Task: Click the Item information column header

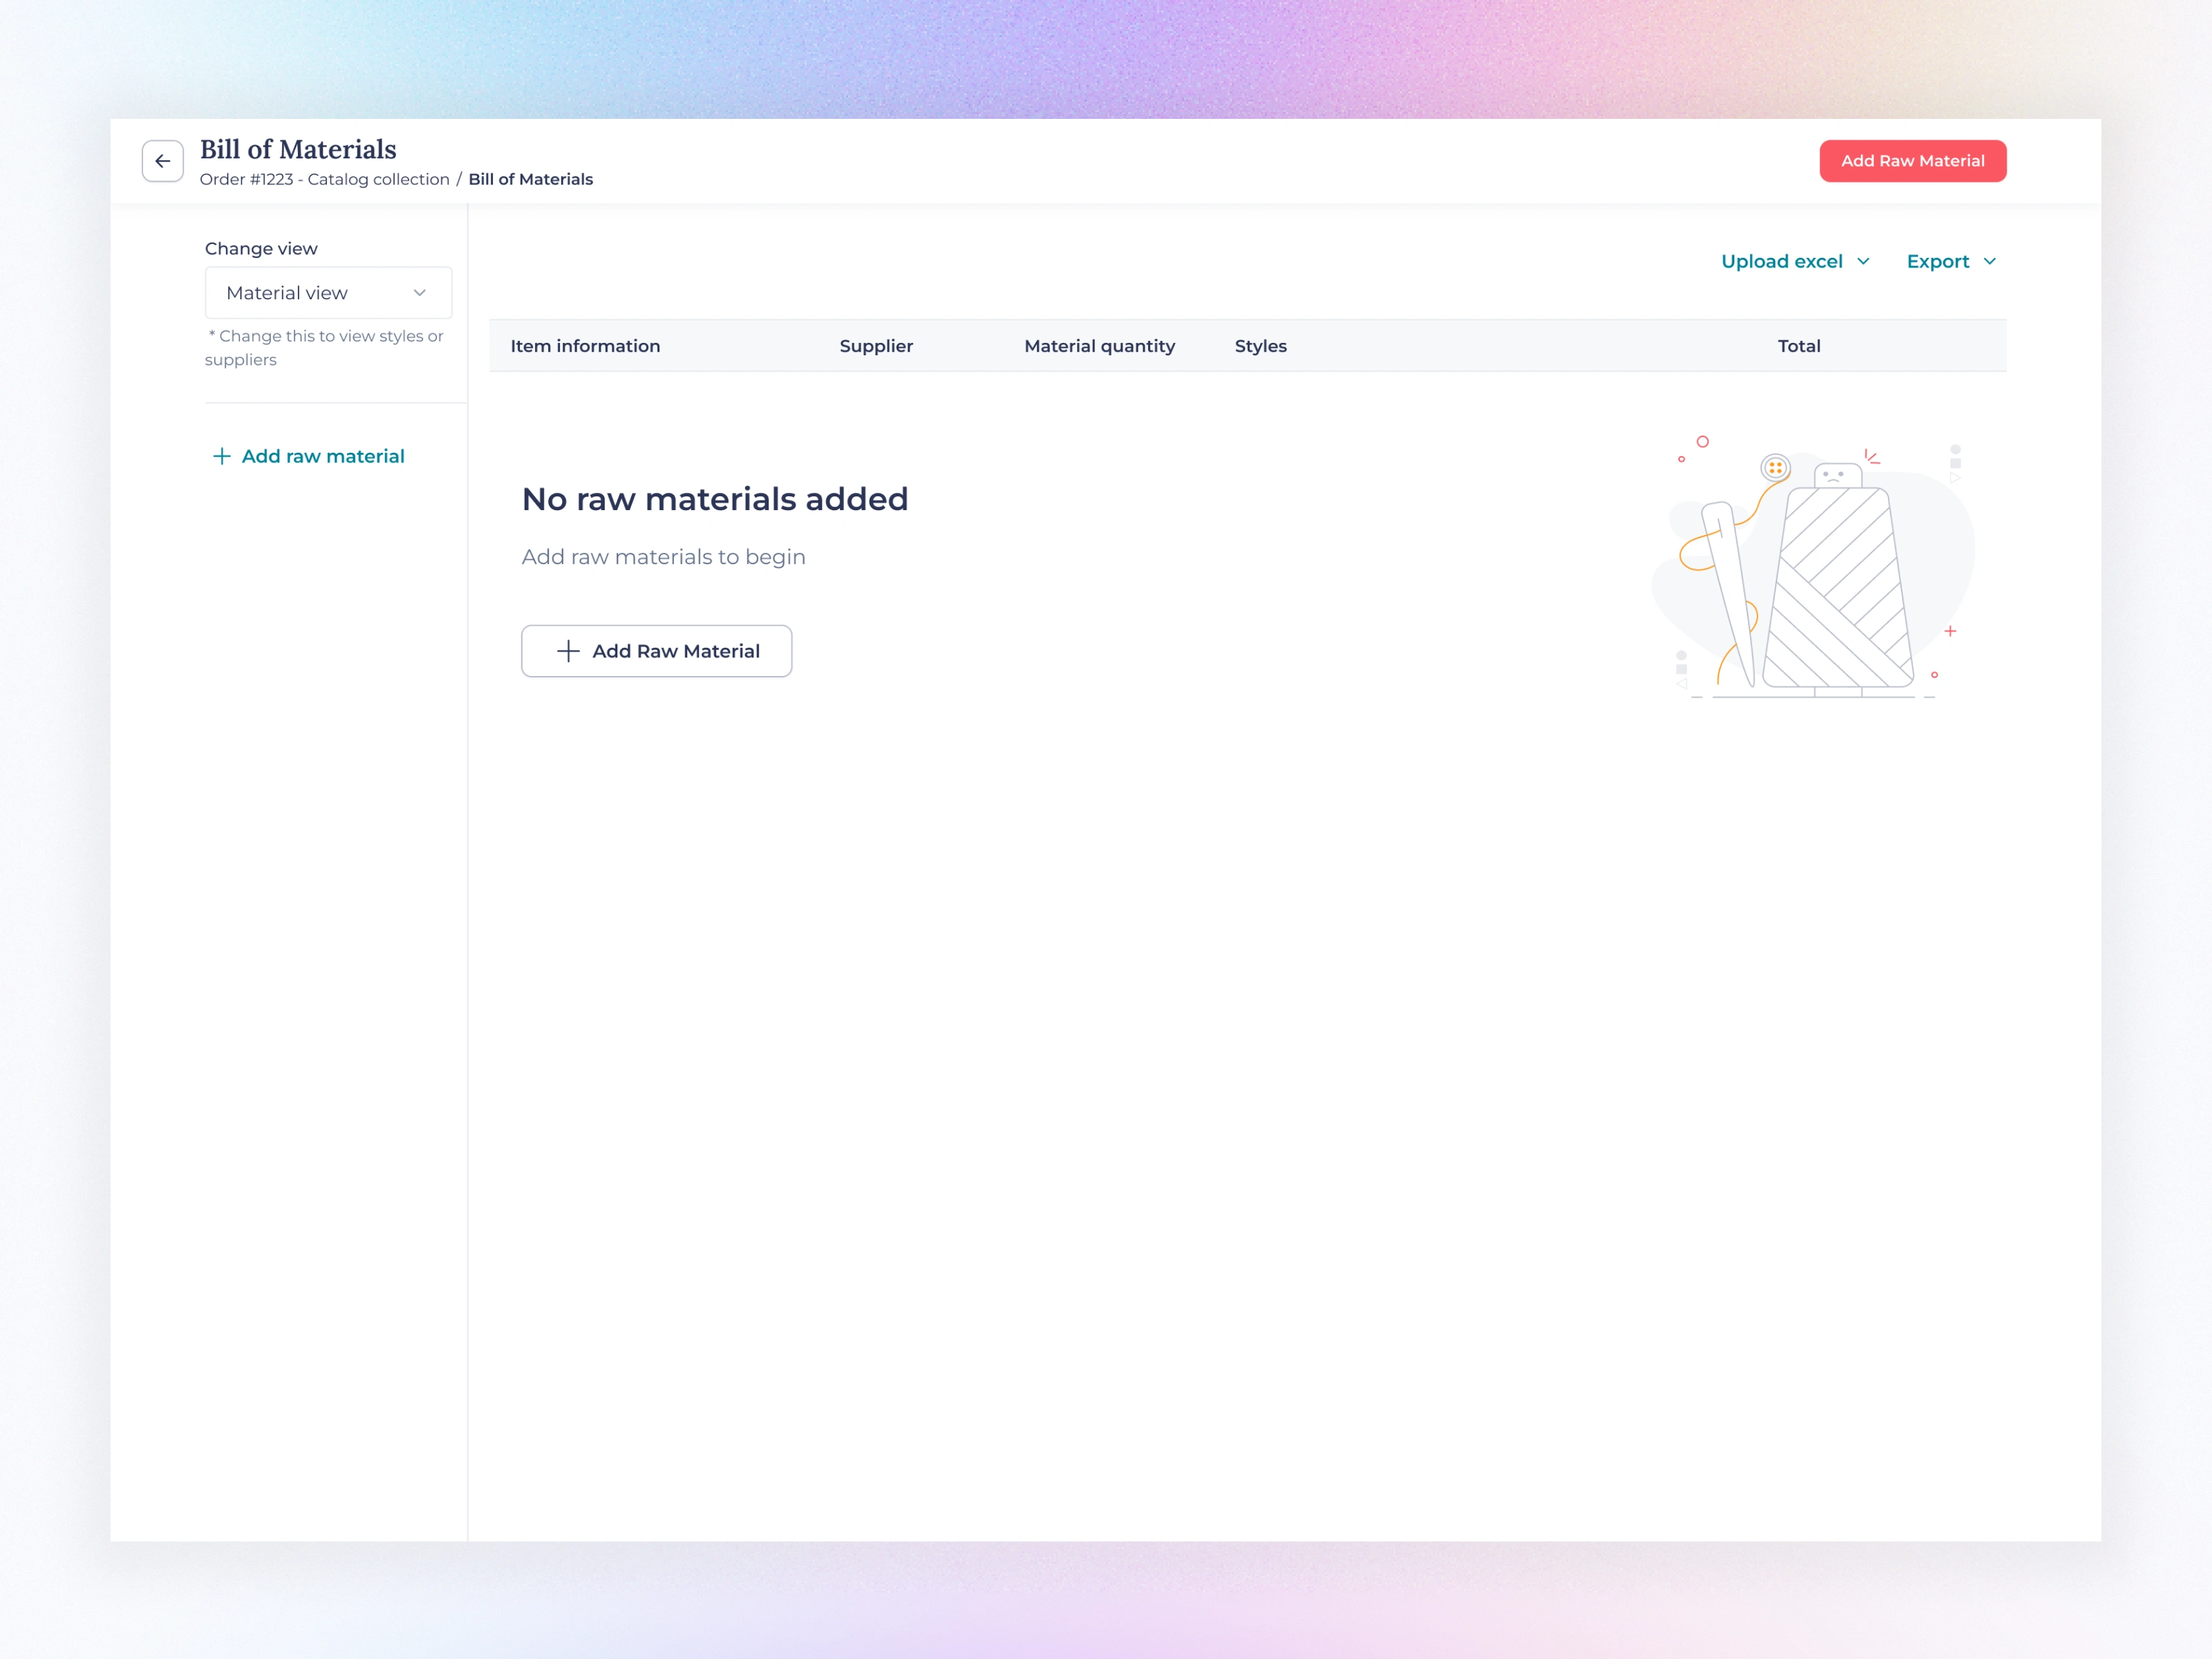Action: pyautogui.click(x=585, y=346)
